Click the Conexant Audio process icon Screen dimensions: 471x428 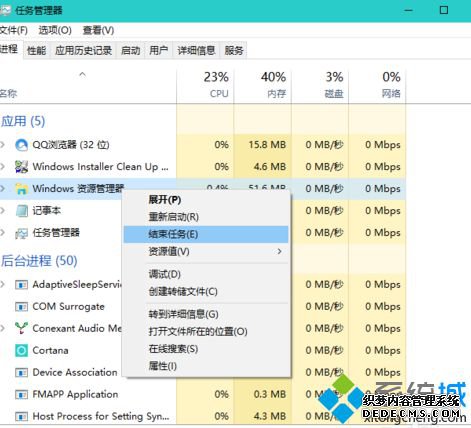22,328
